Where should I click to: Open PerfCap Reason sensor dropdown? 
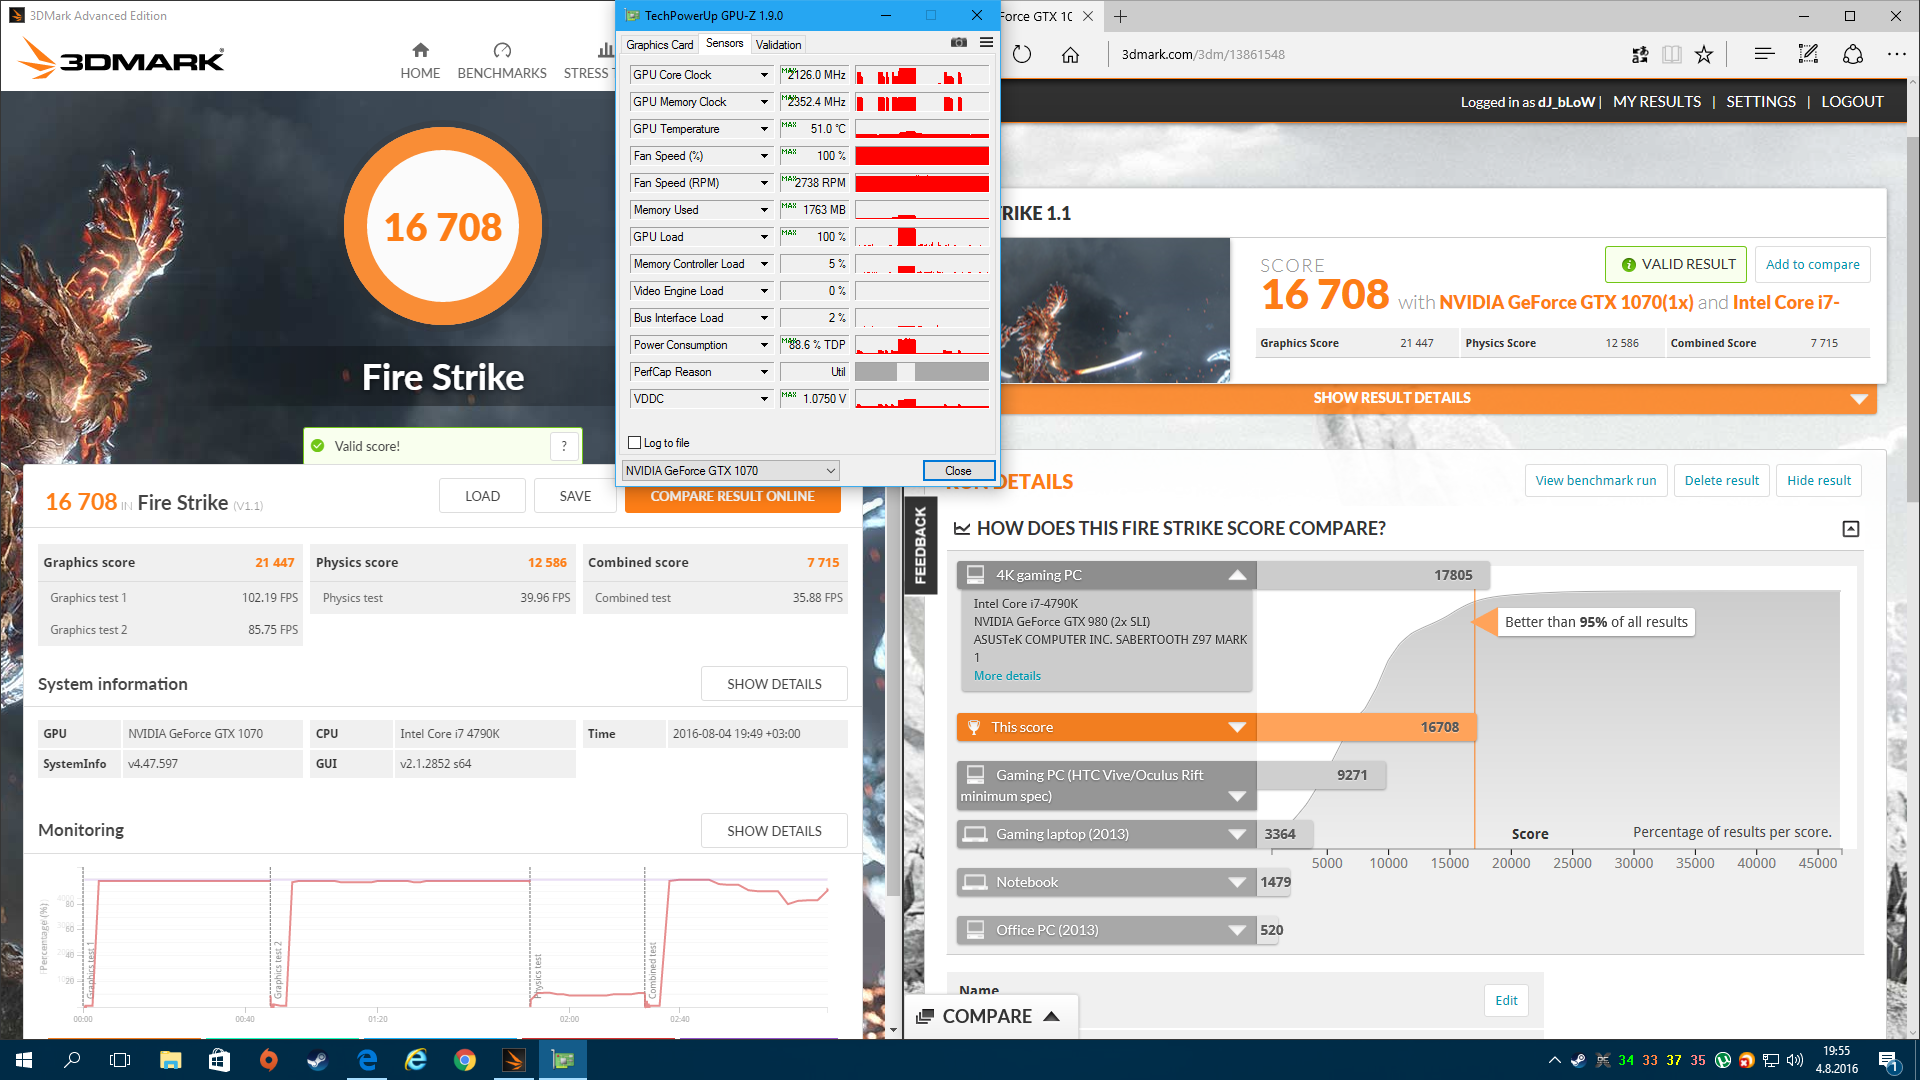pos(764,372)
